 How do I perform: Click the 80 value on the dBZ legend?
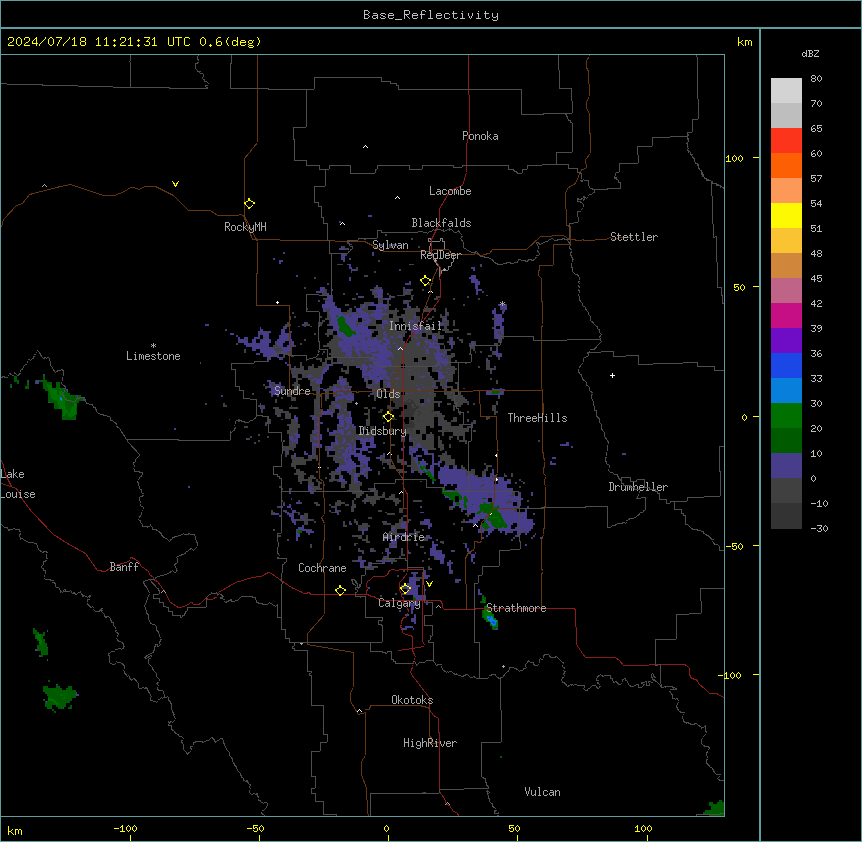point(816,79)
